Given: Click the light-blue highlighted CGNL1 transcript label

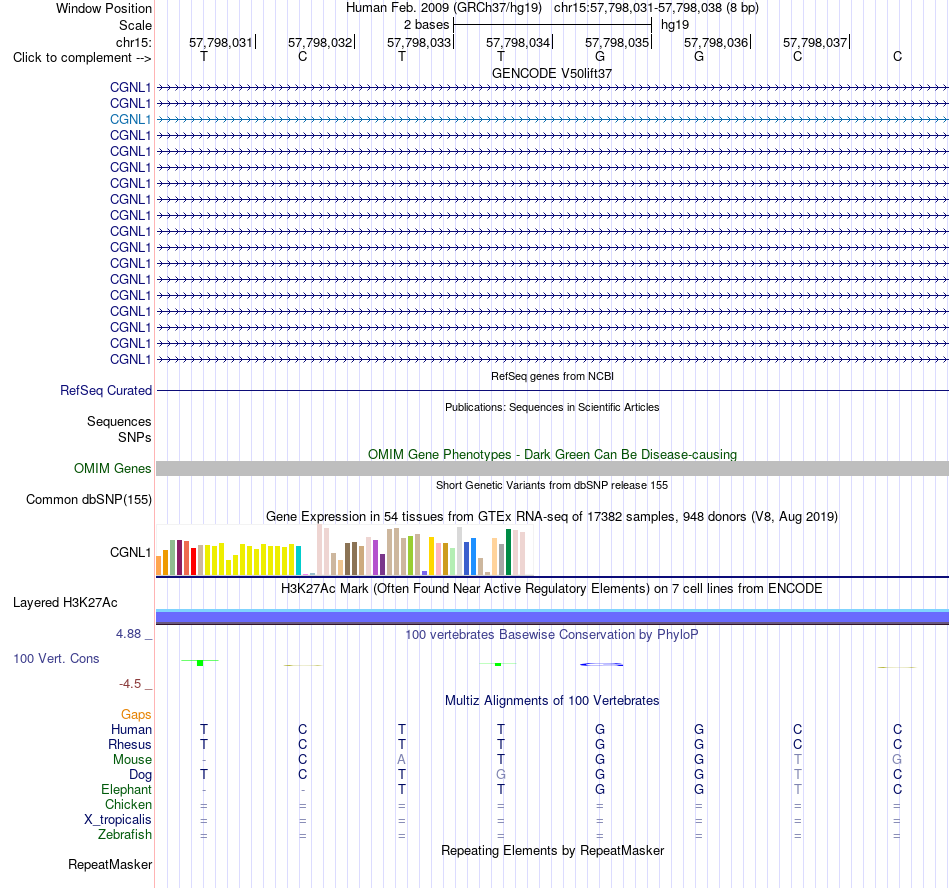Looking at the screenshot, I should pos(130,119).
